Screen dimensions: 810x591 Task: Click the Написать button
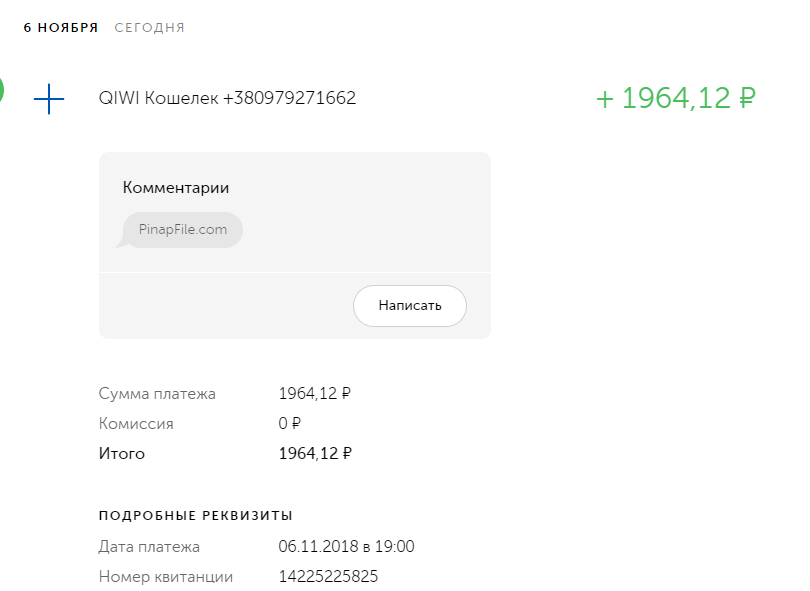(x=410, y=306)
